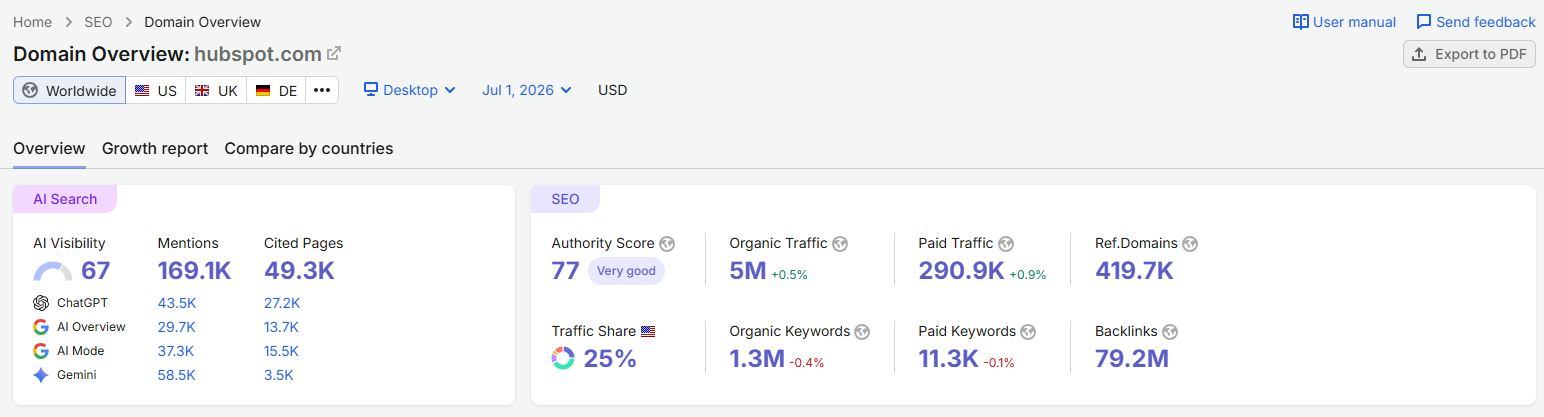Open AI Mode mentions value 37.3K
The width and height of the screenshot is (1544, 417).
[x=176, y=351]
